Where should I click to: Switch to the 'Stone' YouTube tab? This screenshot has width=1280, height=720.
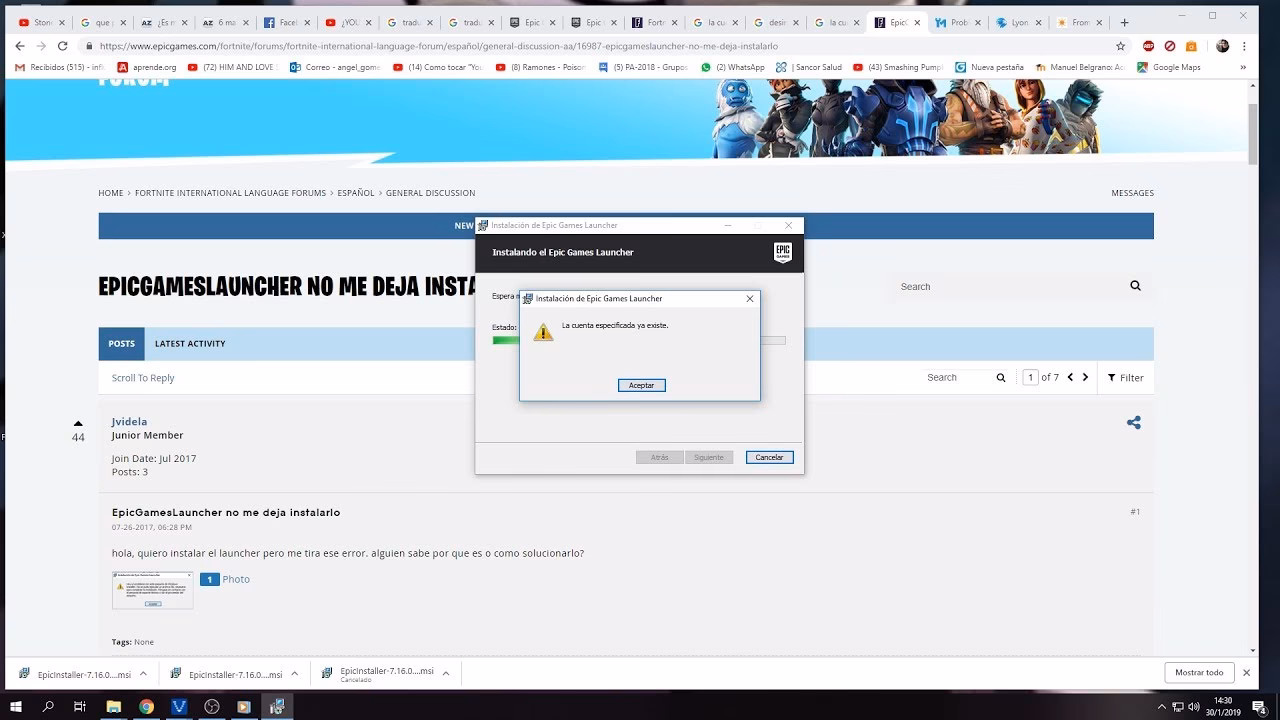[35, 22]
